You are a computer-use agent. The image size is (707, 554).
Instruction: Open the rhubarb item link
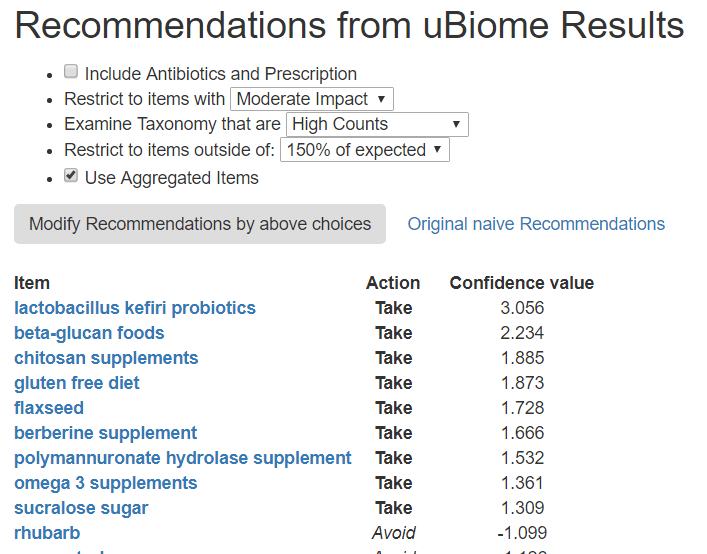tap(47, 533)
